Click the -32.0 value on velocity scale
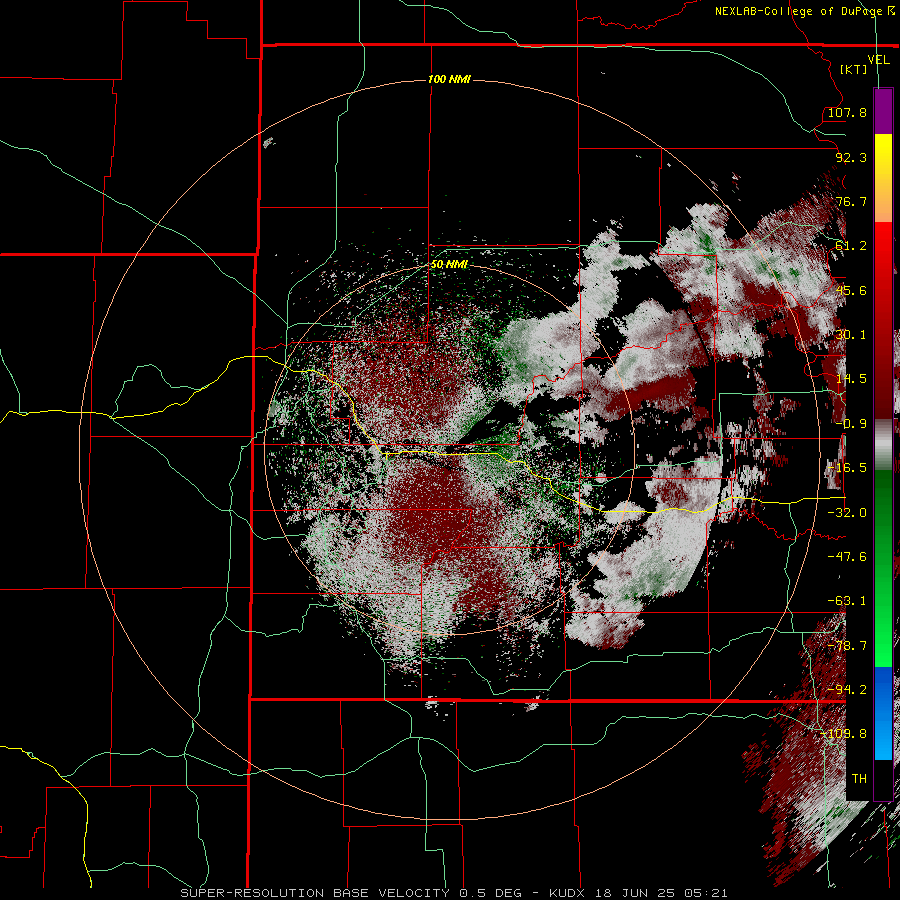This screenshot has height=900, width=900. tap(847, 513)
